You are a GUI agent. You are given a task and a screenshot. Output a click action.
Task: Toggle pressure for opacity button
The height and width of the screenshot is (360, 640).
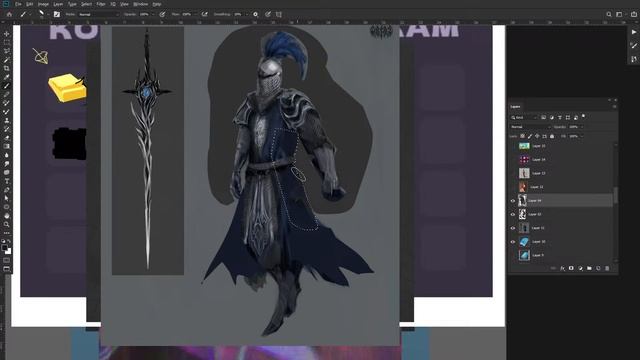pos(162,14)
